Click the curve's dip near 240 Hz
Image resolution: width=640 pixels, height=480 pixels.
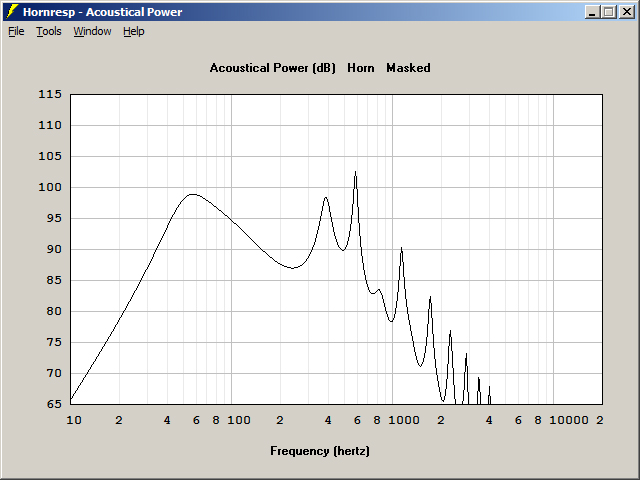coord(293,268)
